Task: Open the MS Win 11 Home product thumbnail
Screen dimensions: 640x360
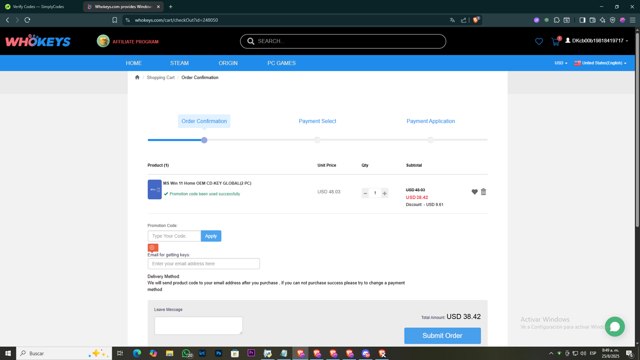Action: [x=154, y=189]
